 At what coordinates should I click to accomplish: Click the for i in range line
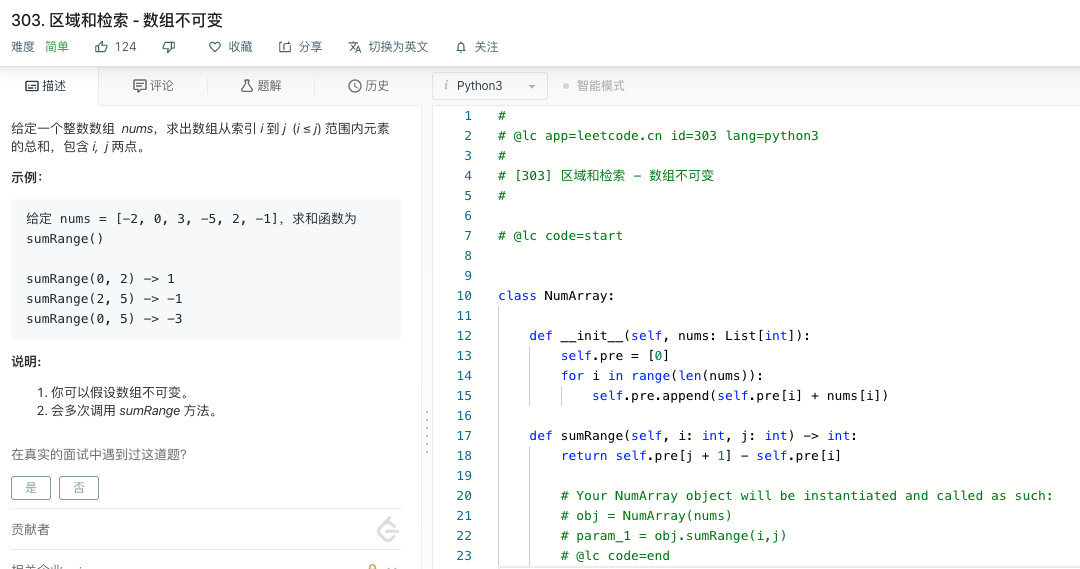[x=662, y=375]
